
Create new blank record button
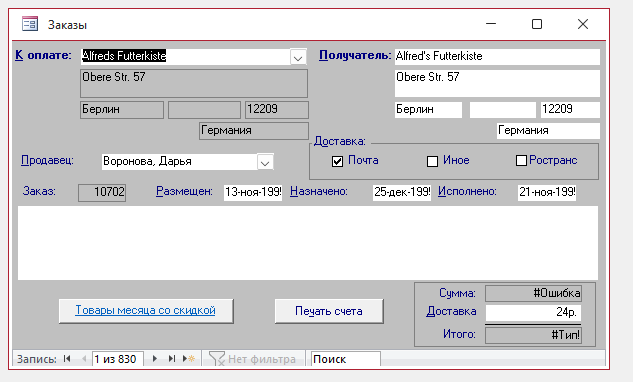189,359
